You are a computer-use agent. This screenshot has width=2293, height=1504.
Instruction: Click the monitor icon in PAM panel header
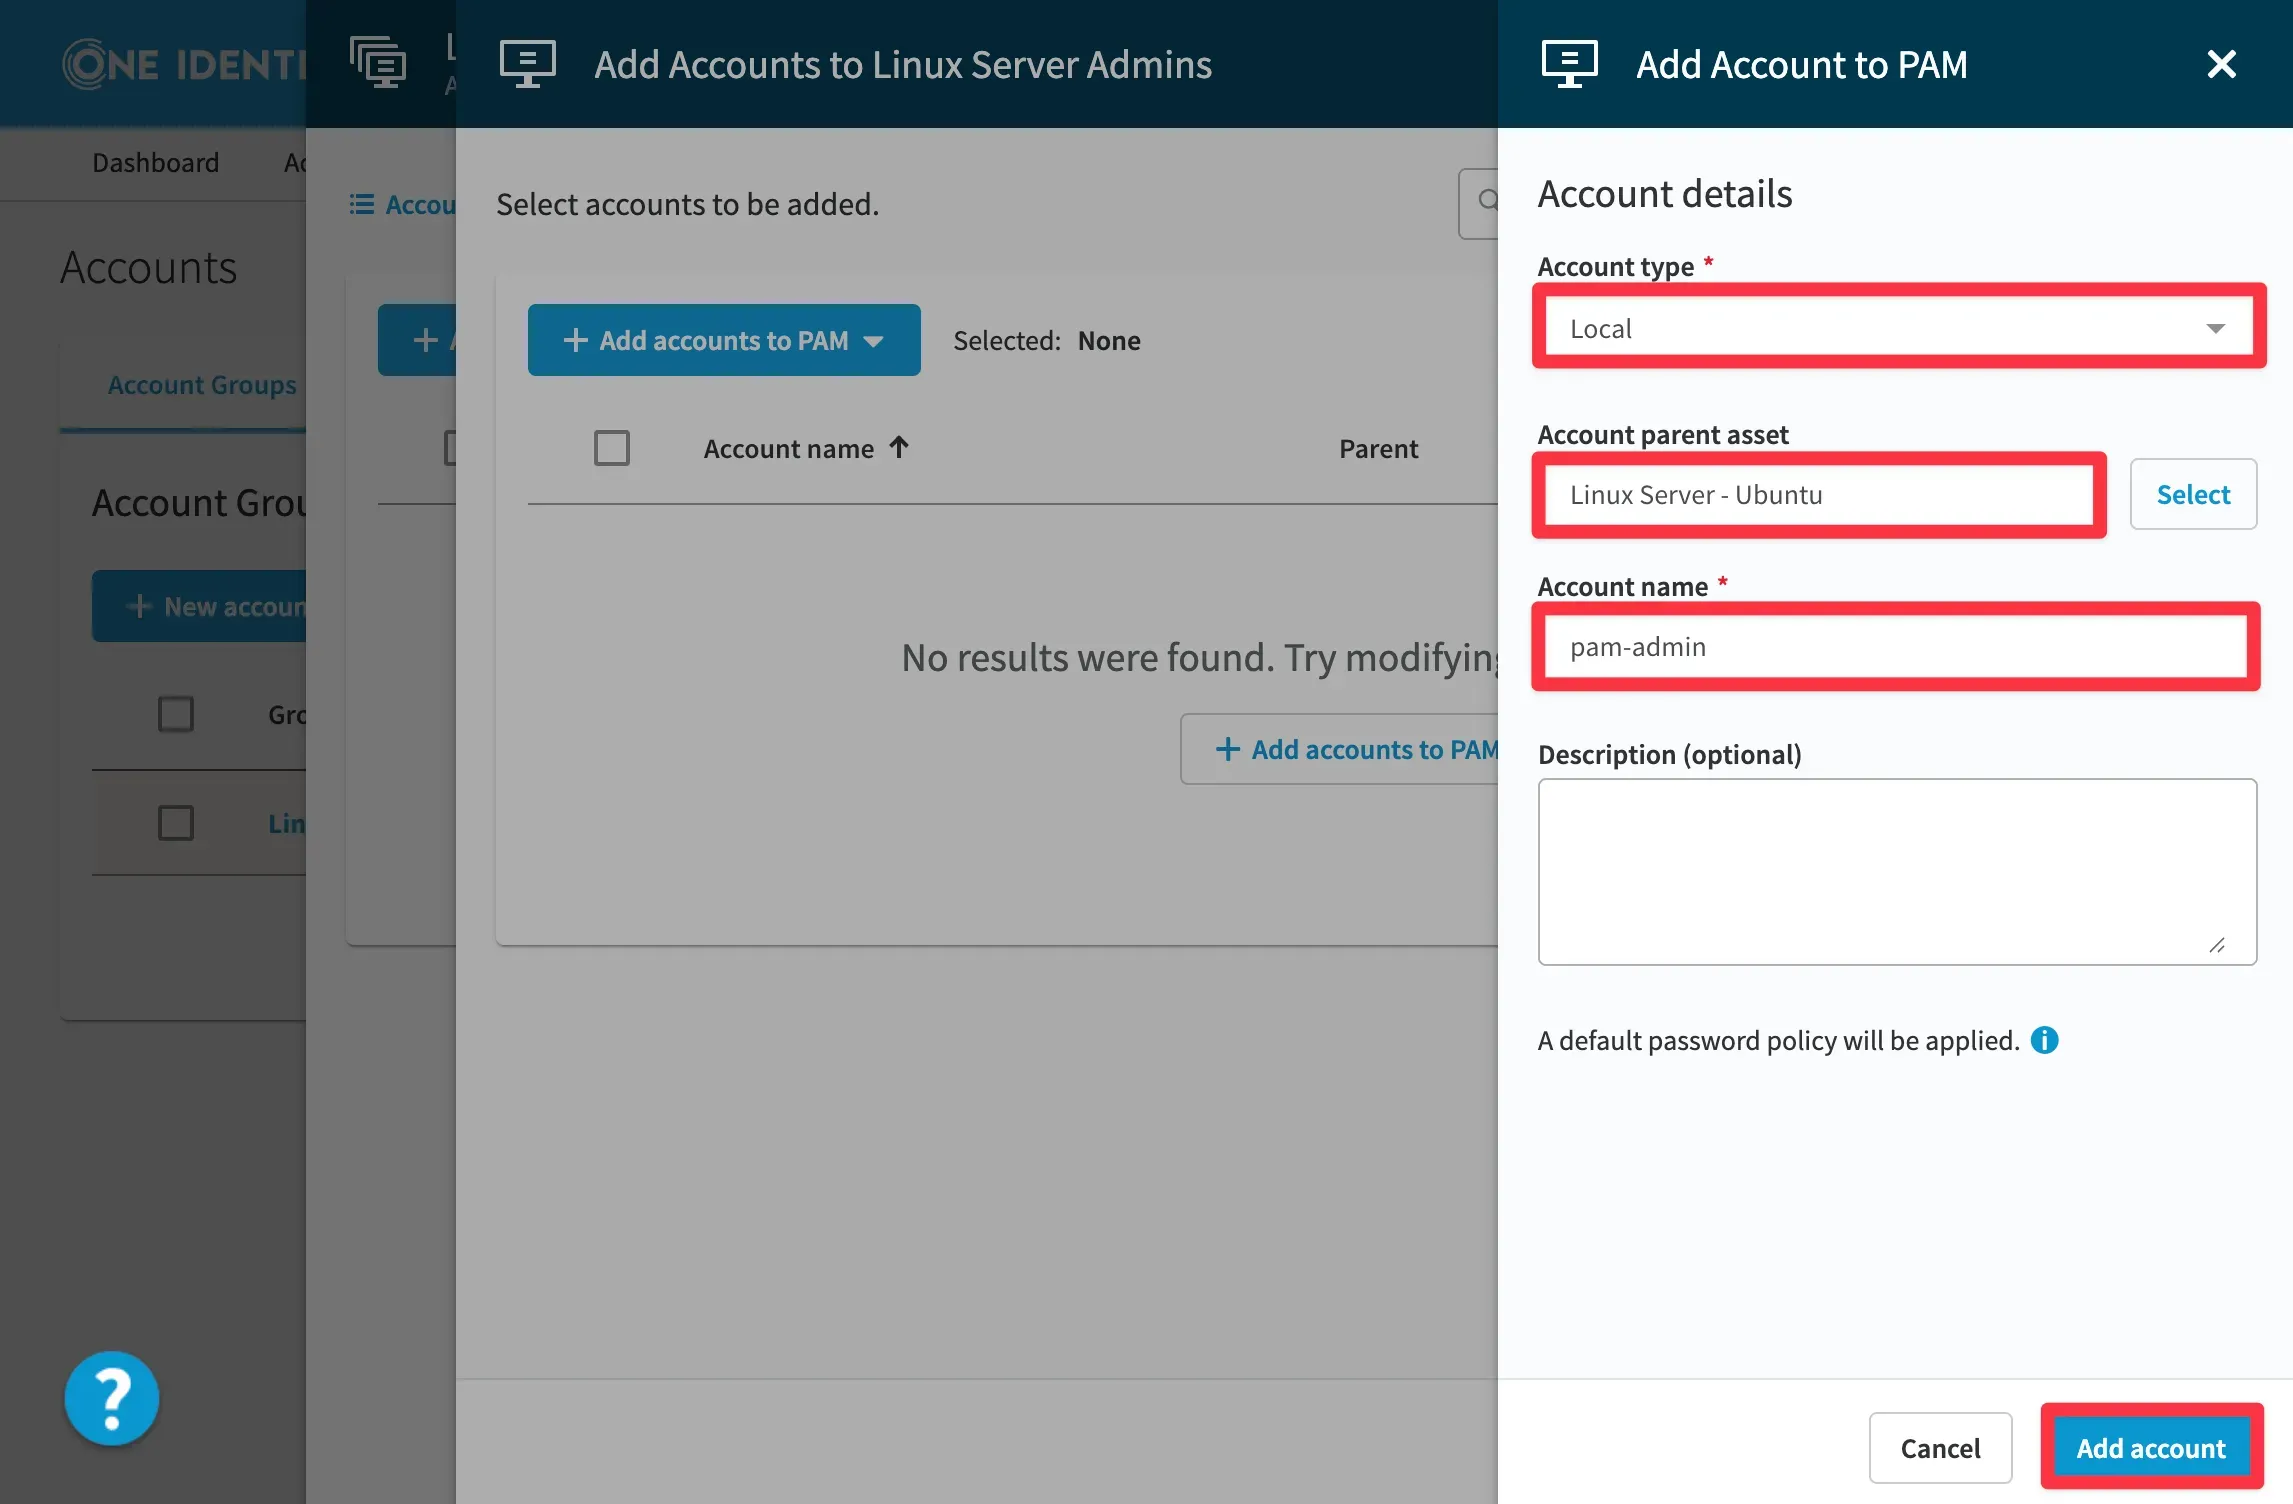pos(1569,65)
